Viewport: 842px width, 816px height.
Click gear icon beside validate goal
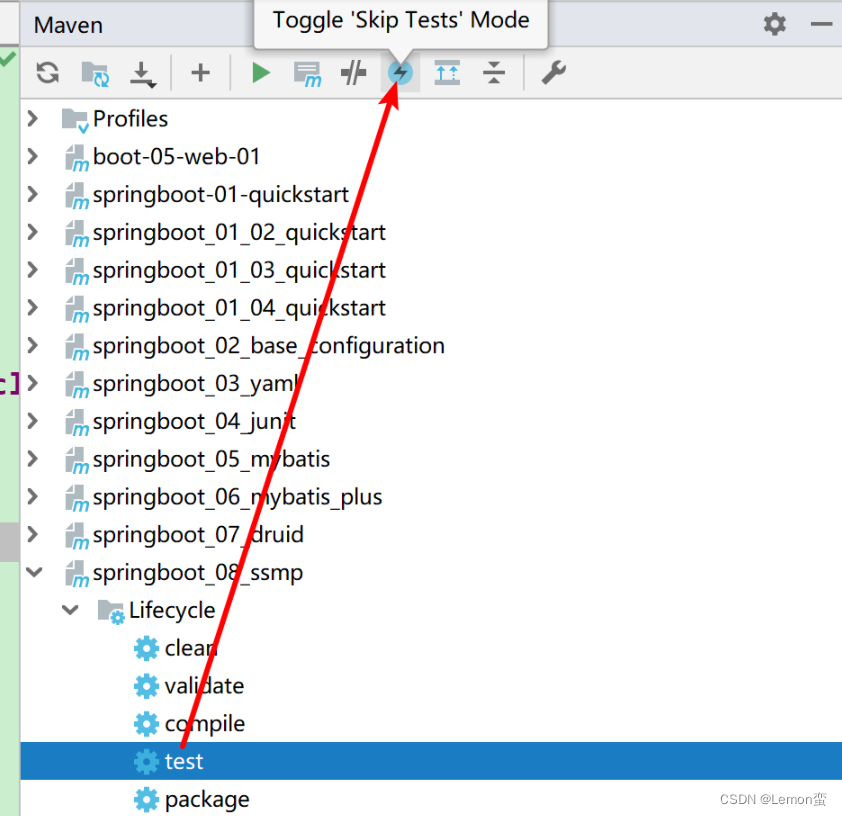[146, 686]
